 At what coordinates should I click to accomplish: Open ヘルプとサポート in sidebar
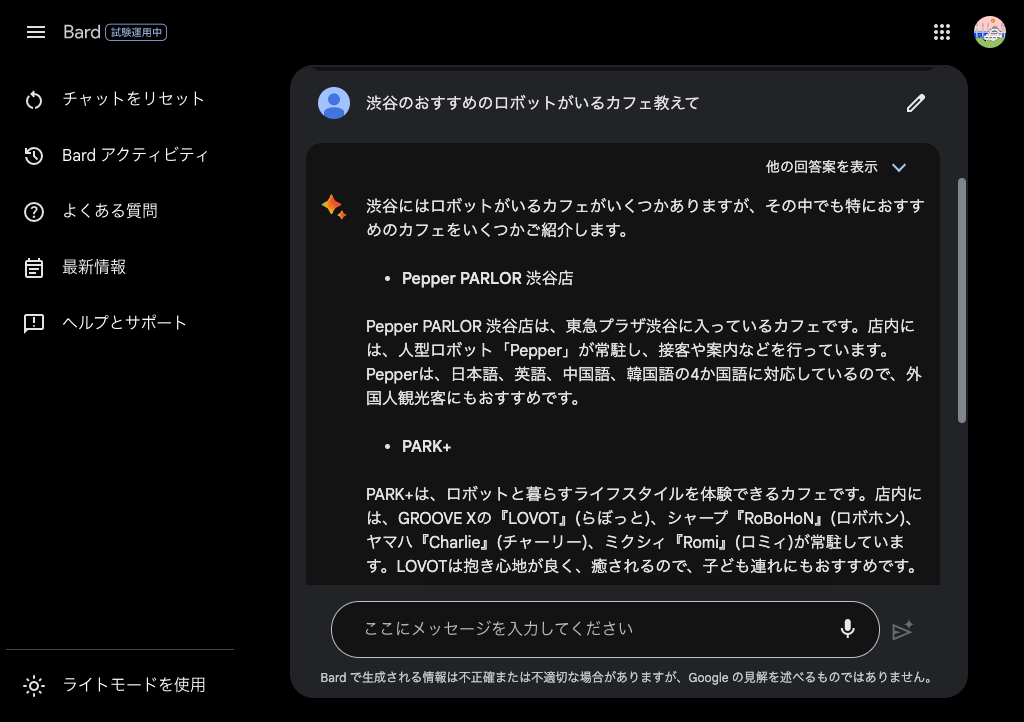(x=124, y=323)
